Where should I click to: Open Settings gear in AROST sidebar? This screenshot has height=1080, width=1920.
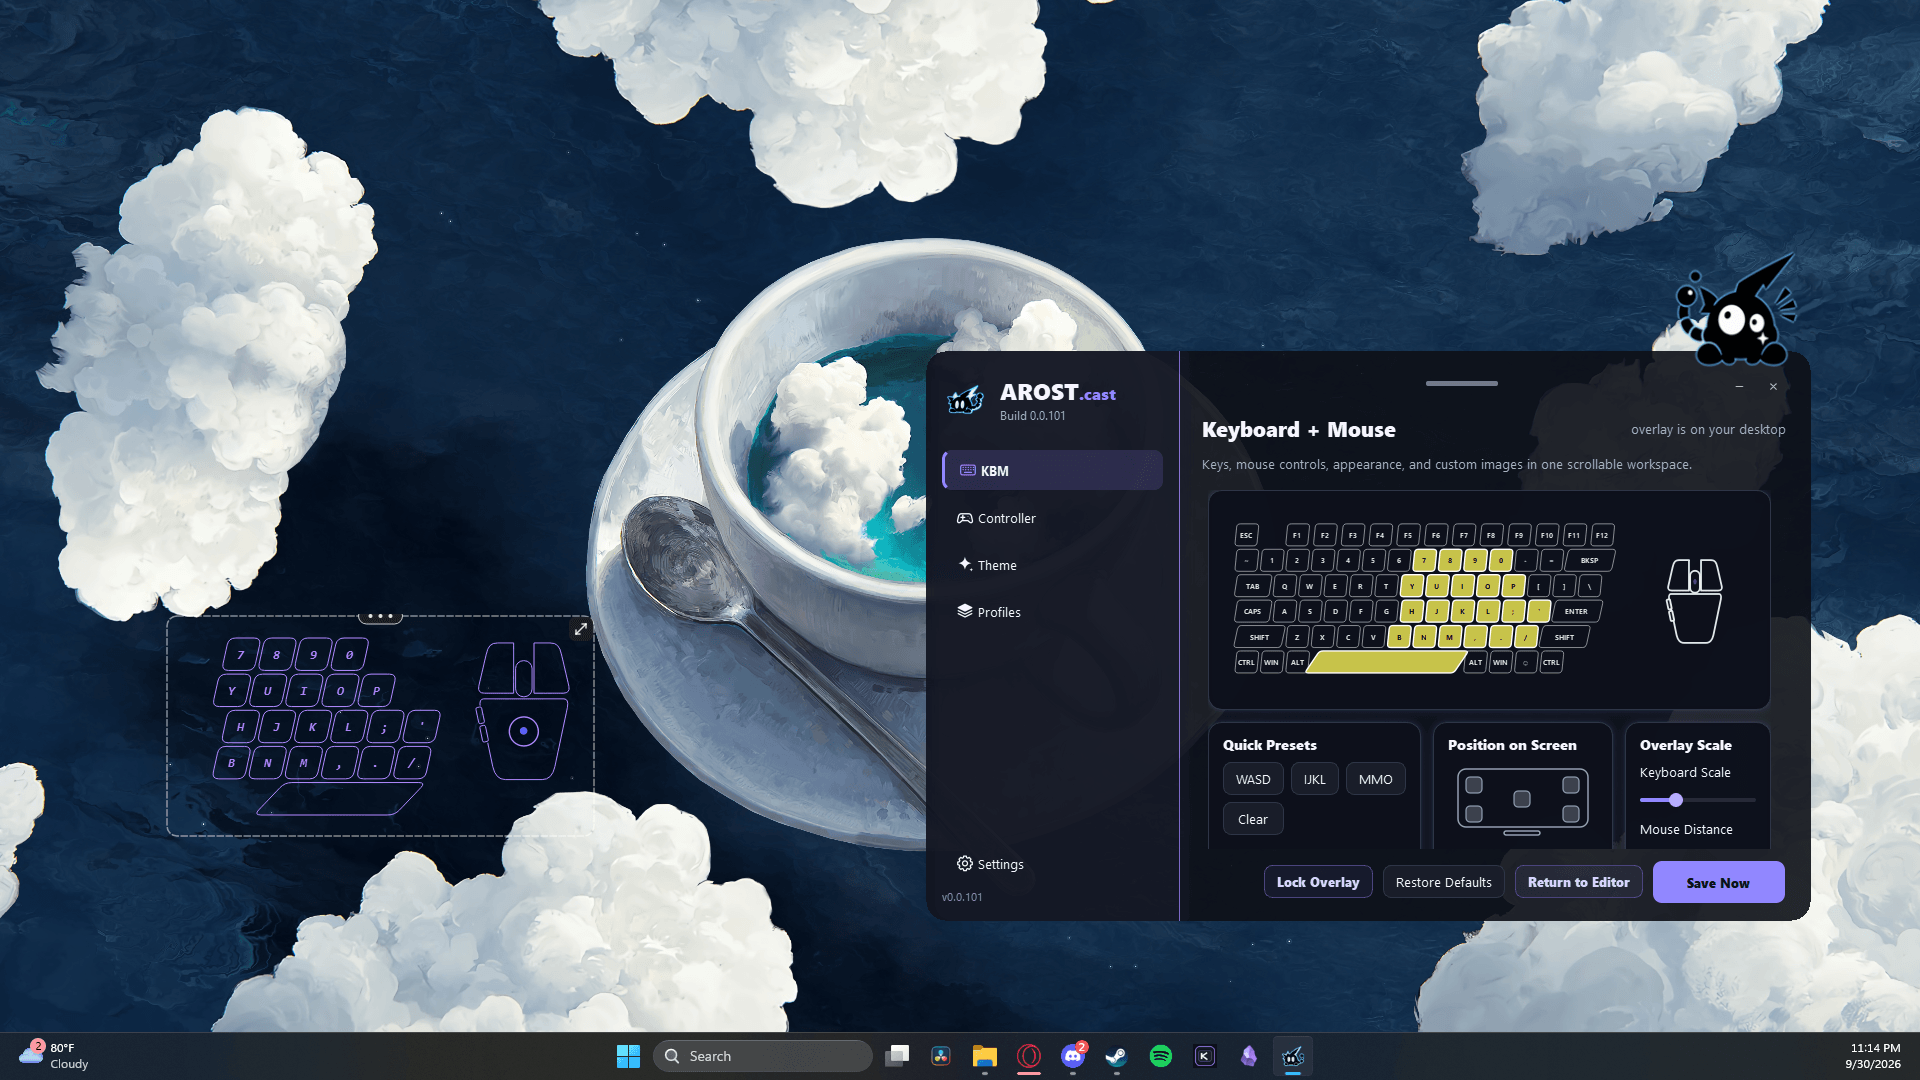click(990, 864)
